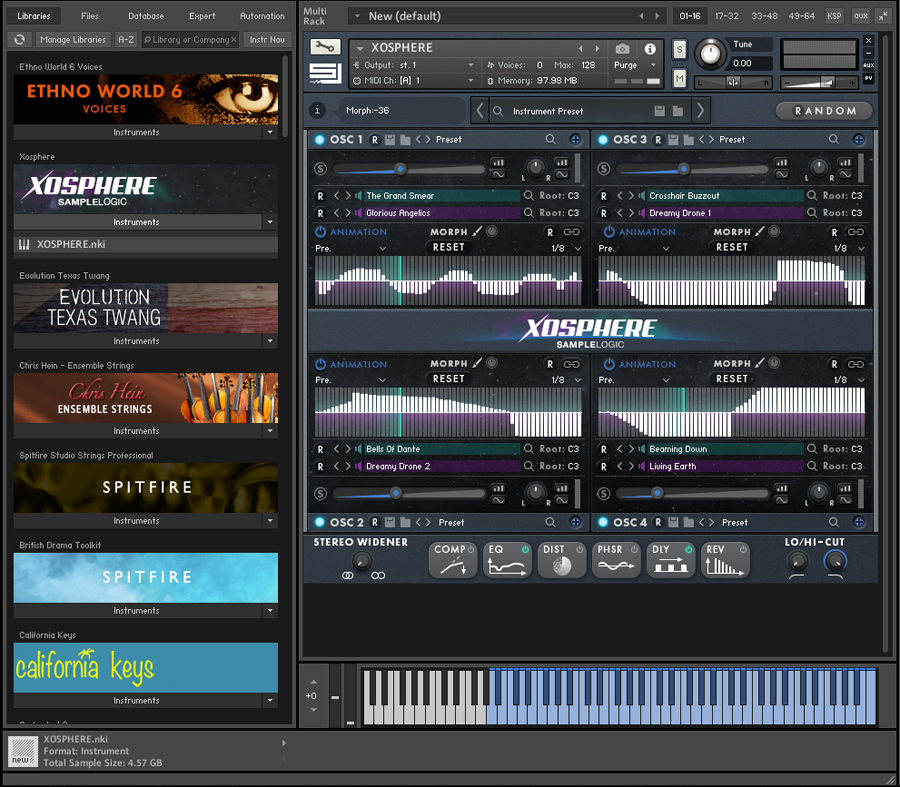Randomize The Grand Smear sound with R
The height and width of the screenshot is (787, 900).
pyautogui.click(x=320, y=196)
